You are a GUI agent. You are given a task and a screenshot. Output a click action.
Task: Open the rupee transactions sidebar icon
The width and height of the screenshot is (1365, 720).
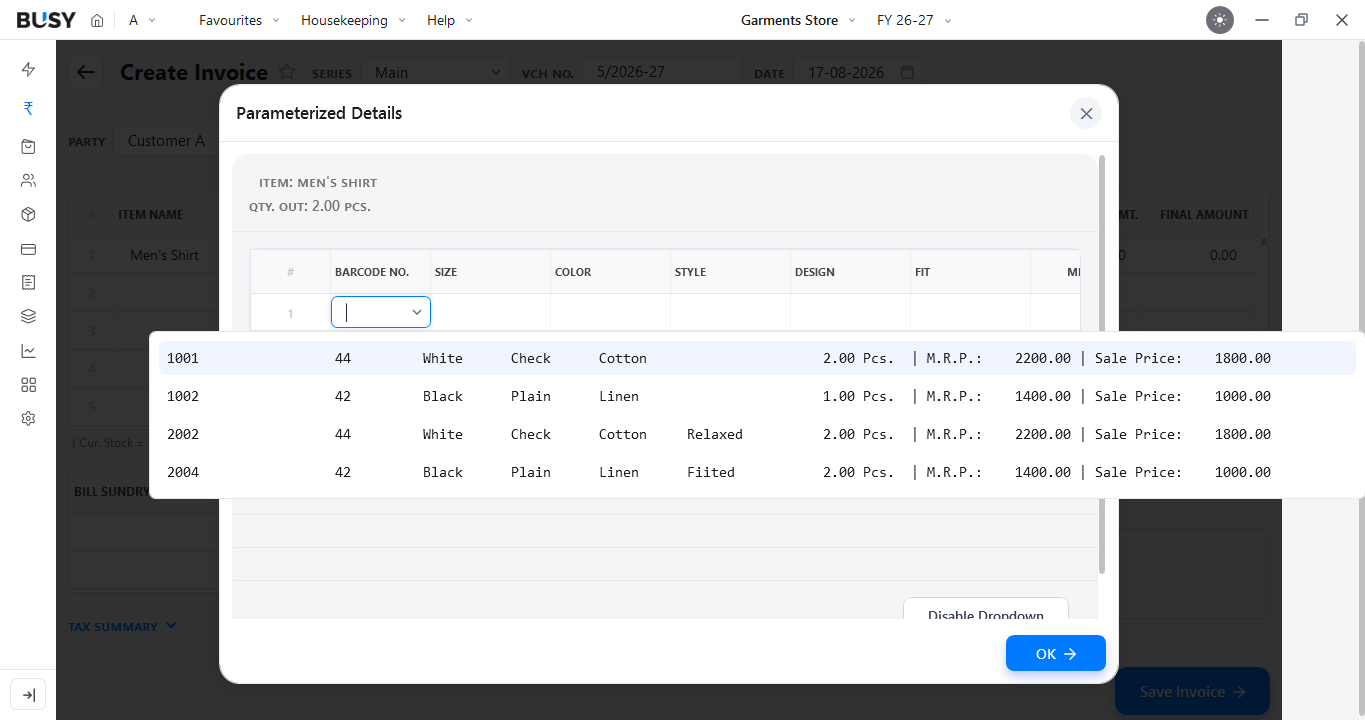point(28,108)
